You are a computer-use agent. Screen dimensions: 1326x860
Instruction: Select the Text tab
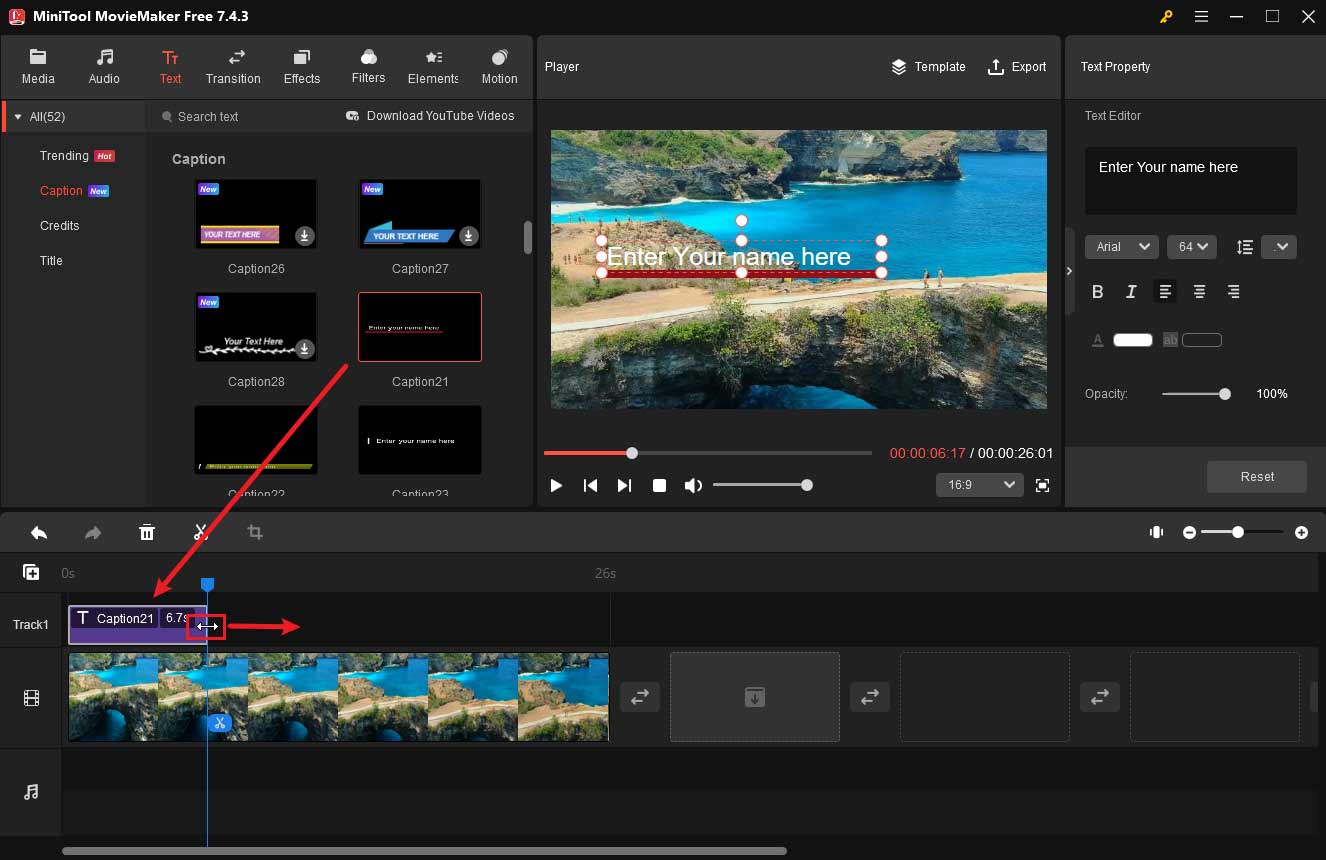171,67
